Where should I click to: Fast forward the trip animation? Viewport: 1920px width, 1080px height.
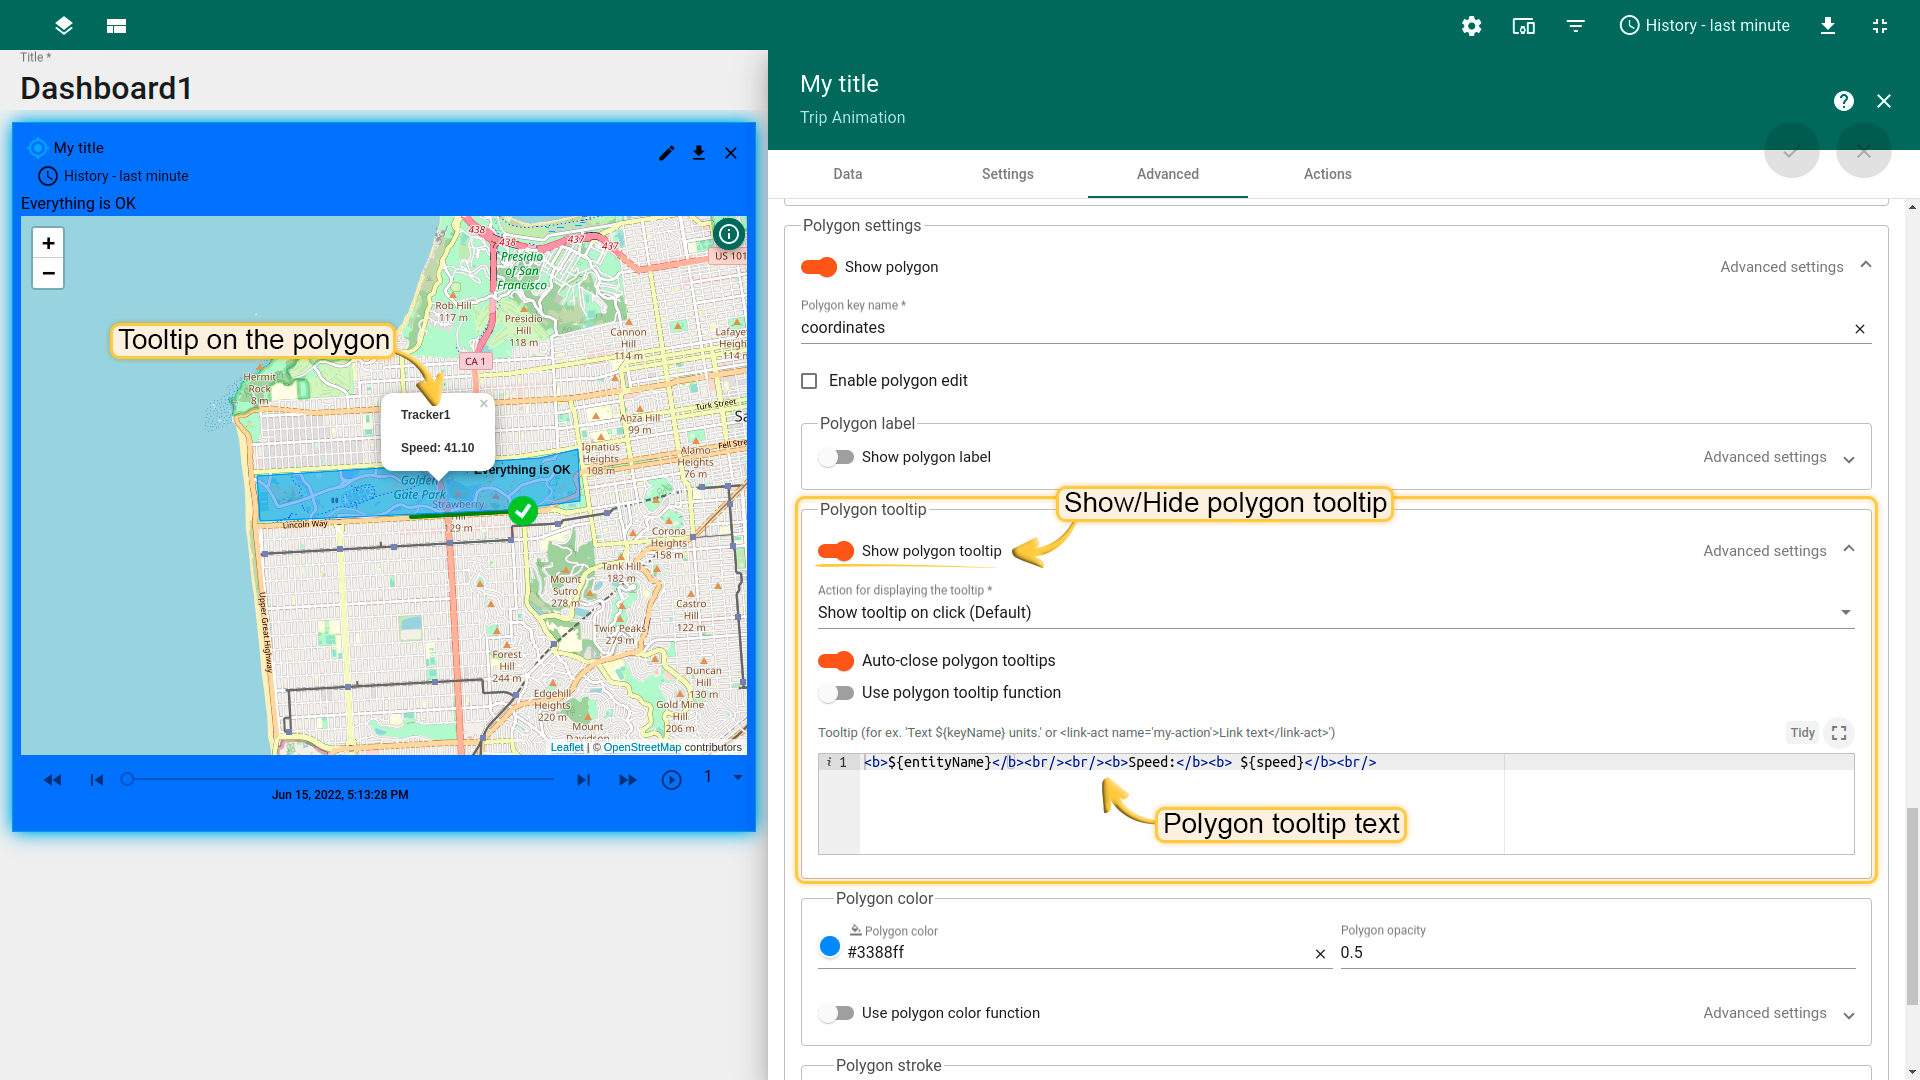pyautogui.click(x=628, y=780)
